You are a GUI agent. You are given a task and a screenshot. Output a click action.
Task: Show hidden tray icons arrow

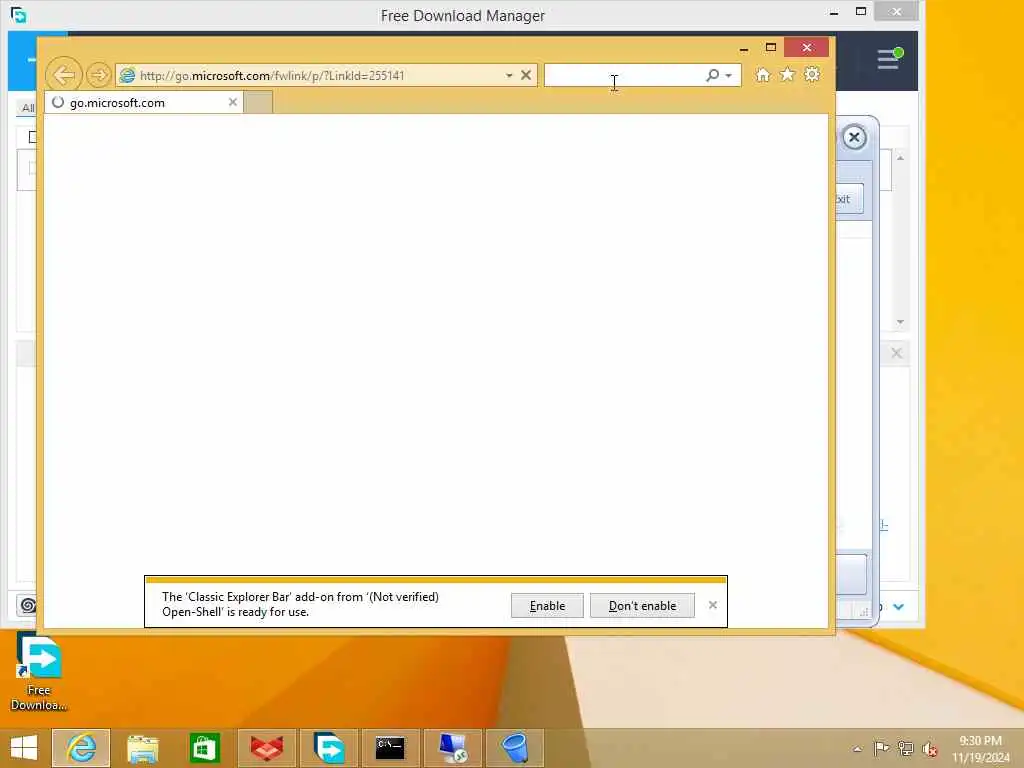[x=857, y=749]
